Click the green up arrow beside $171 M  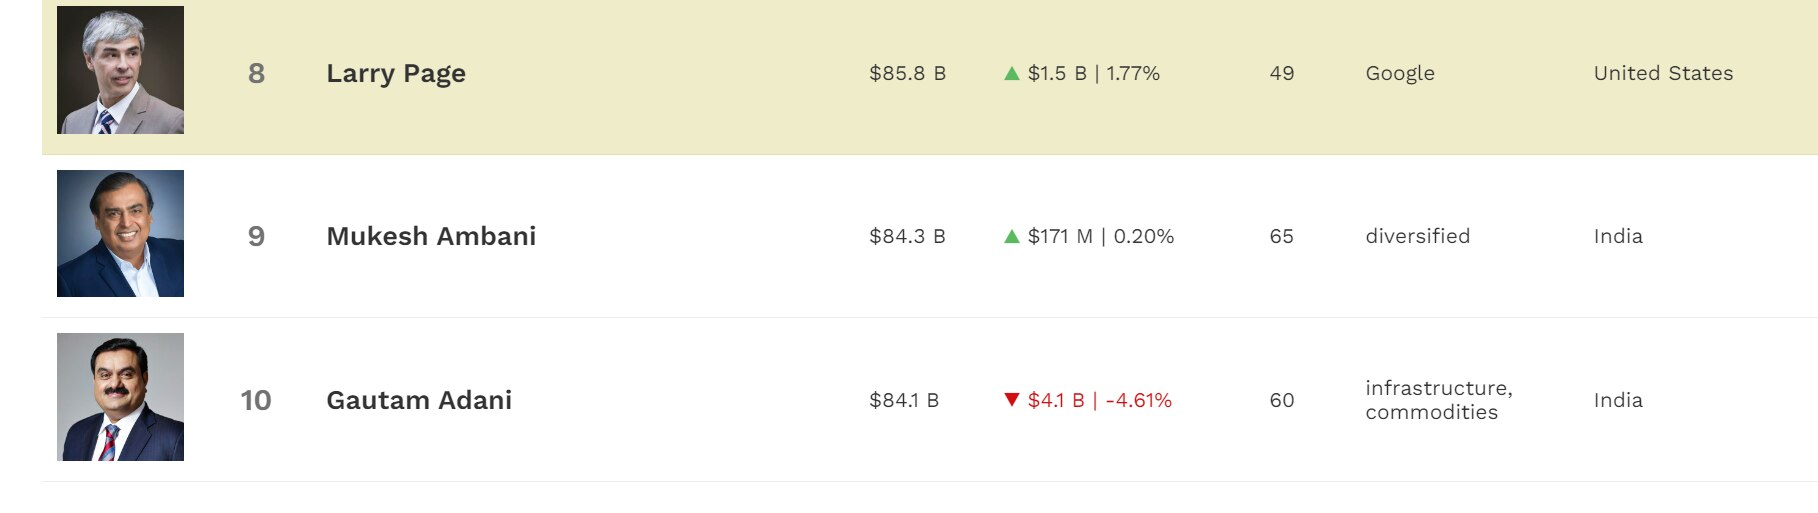[1011, 236]
